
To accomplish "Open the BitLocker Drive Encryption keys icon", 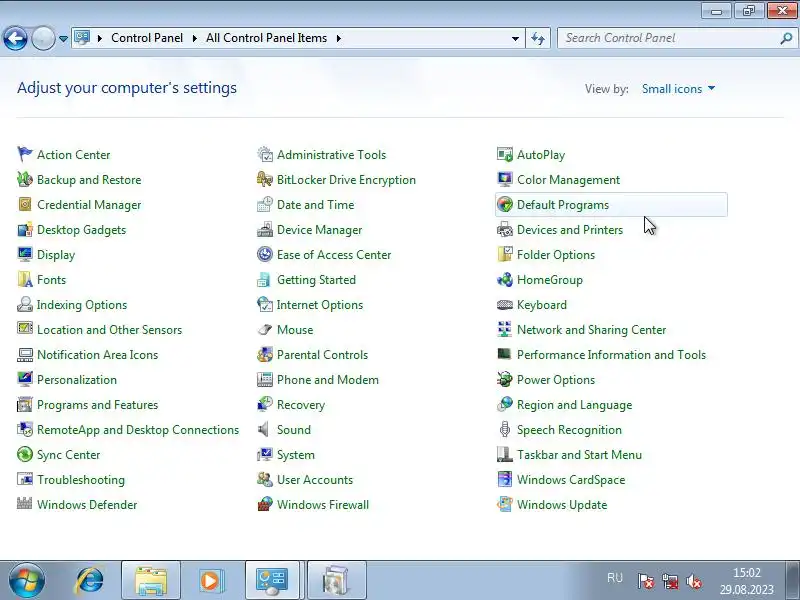I will pos(265,180).
